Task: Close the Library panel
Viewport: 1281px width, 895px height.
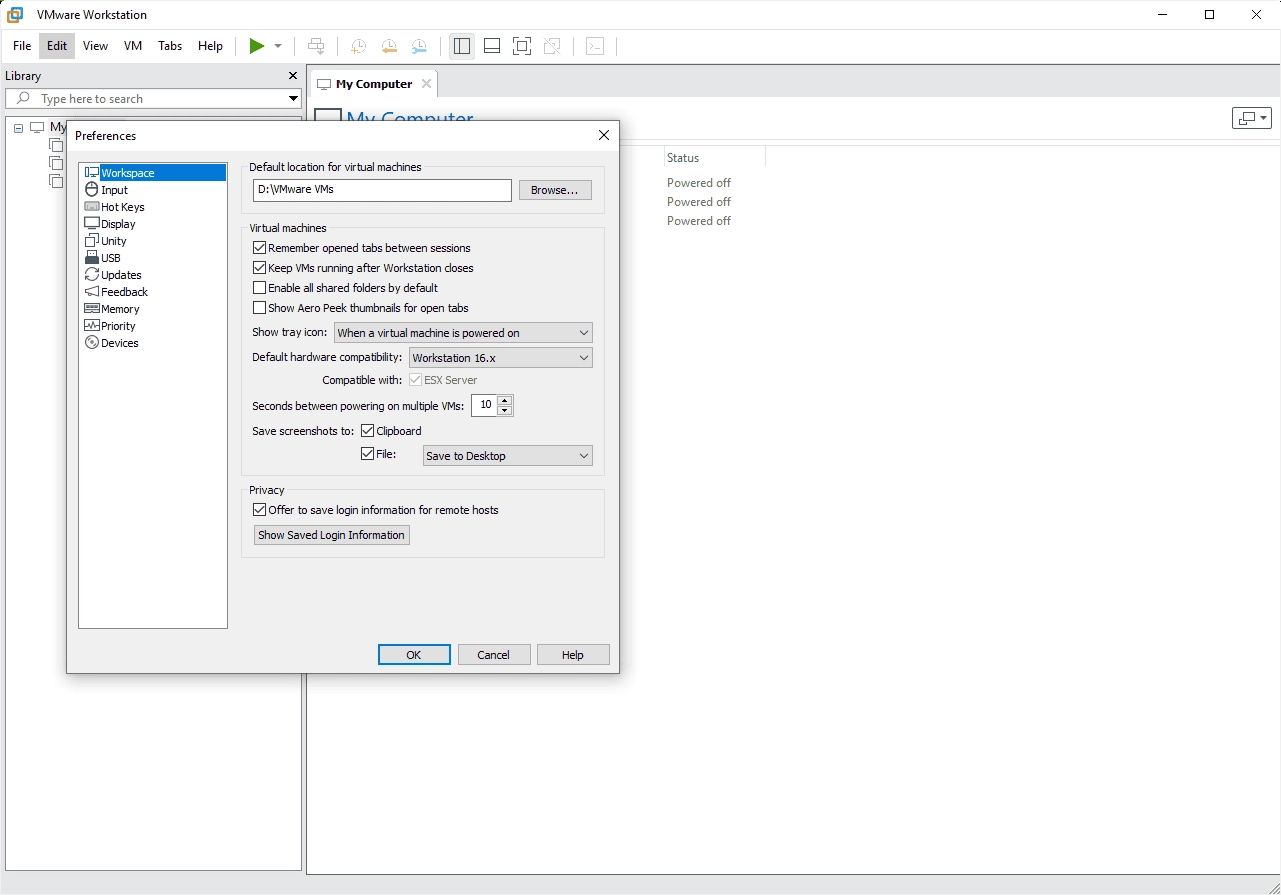Action: 293,76
